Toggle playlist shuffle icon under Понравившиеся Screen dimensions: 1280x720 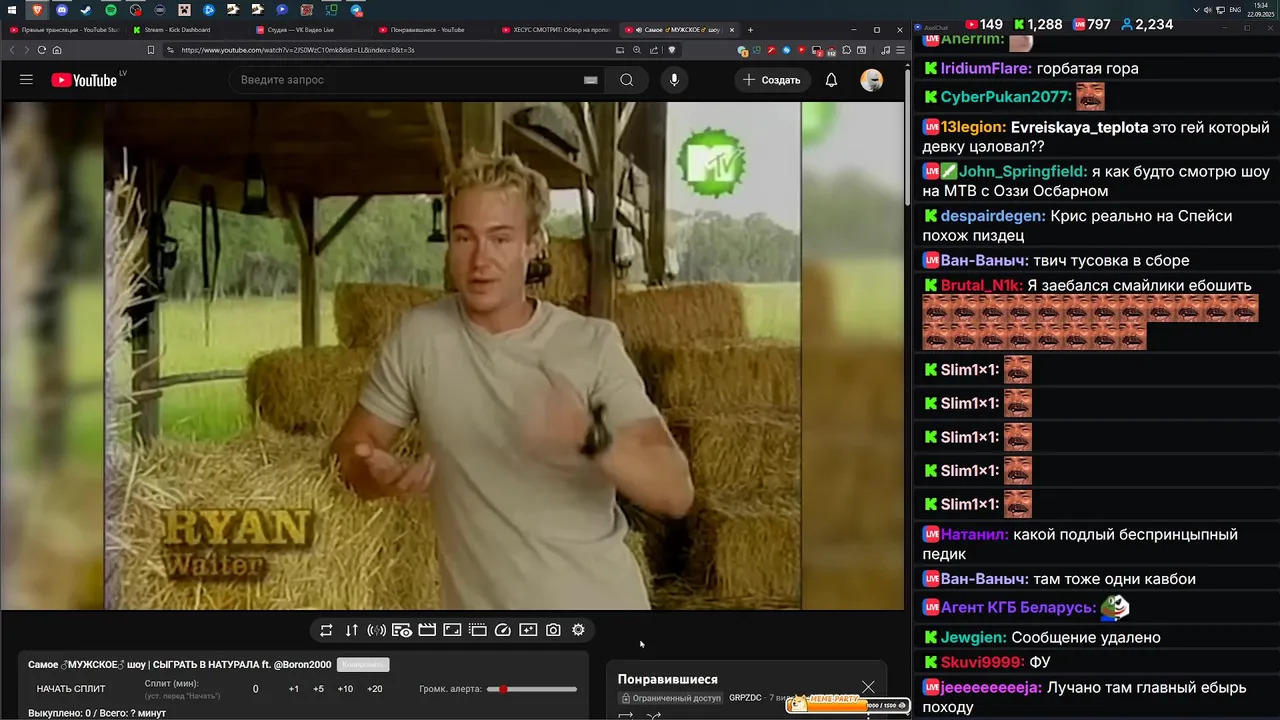(654, 715)
